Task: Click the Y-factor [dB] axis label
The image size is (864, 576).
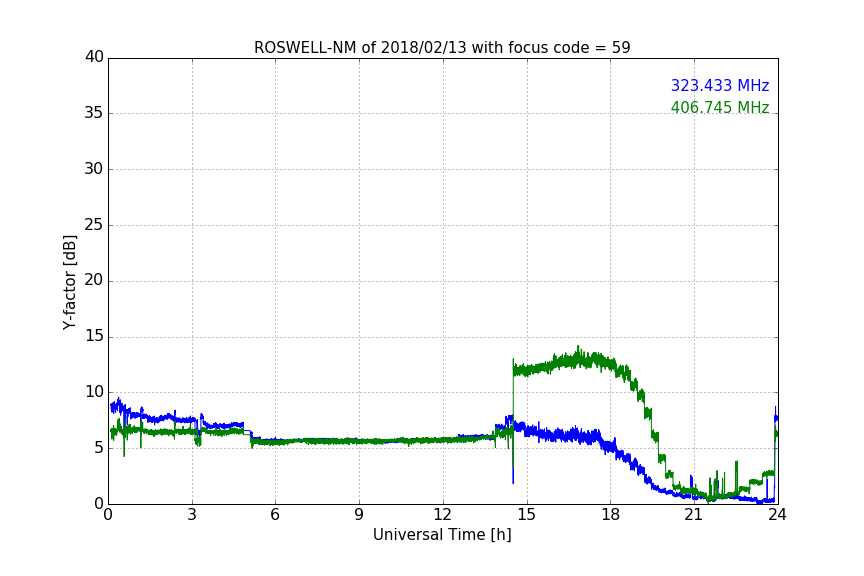Action: coord(69,282)
